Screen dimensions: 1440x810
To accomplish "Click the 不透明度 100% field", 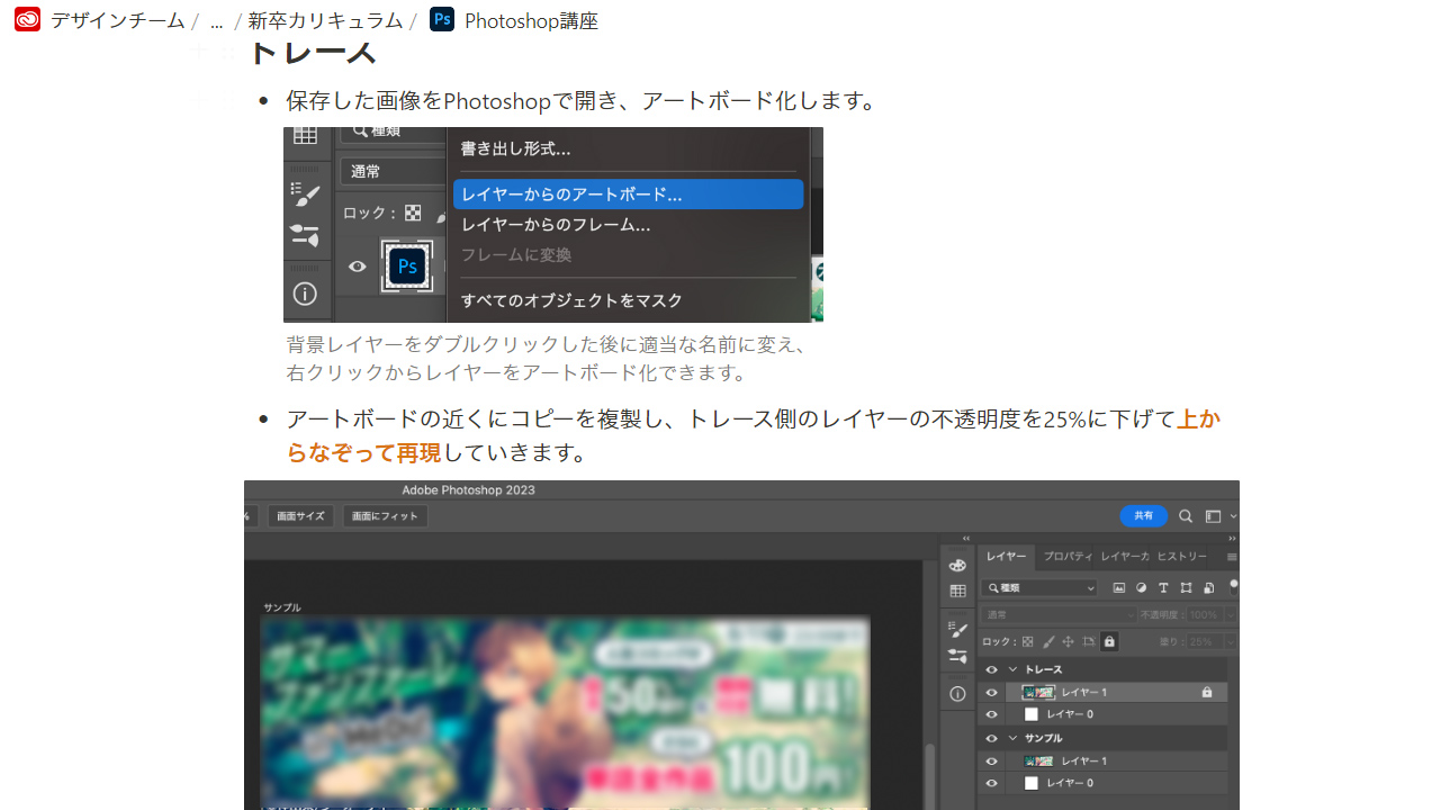I will 1204,615.
